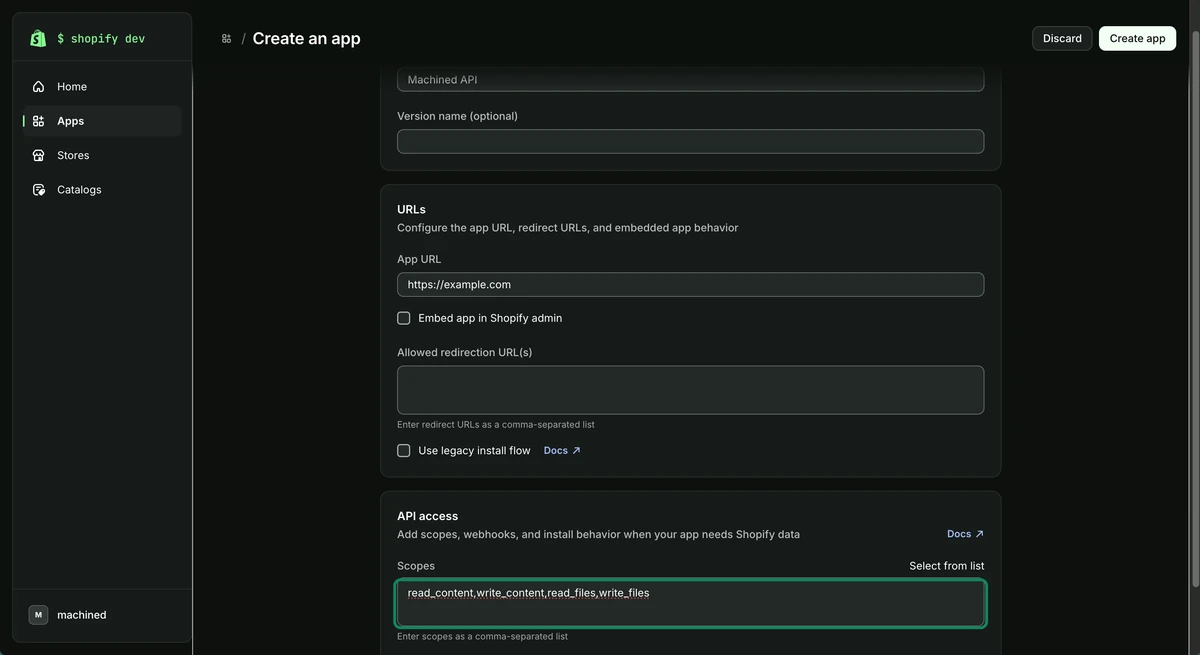Focus the Machined API name field

tap(690, 80)
